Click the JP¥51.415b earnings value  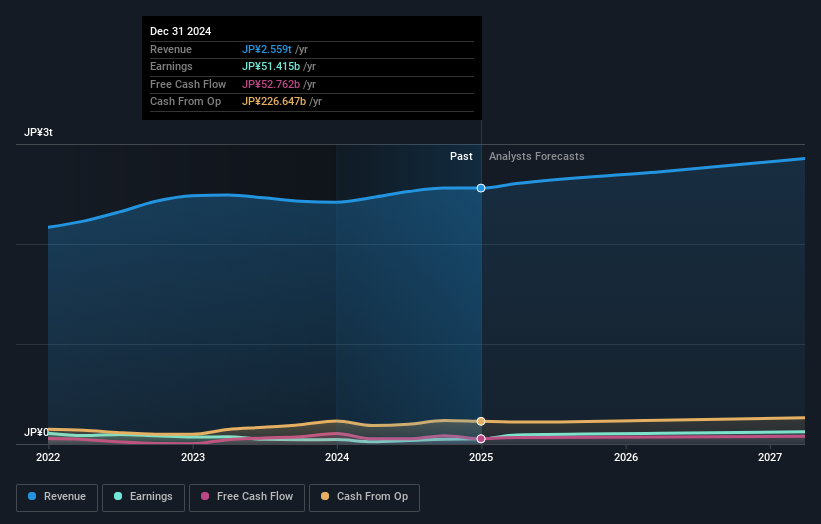(271, 66)
